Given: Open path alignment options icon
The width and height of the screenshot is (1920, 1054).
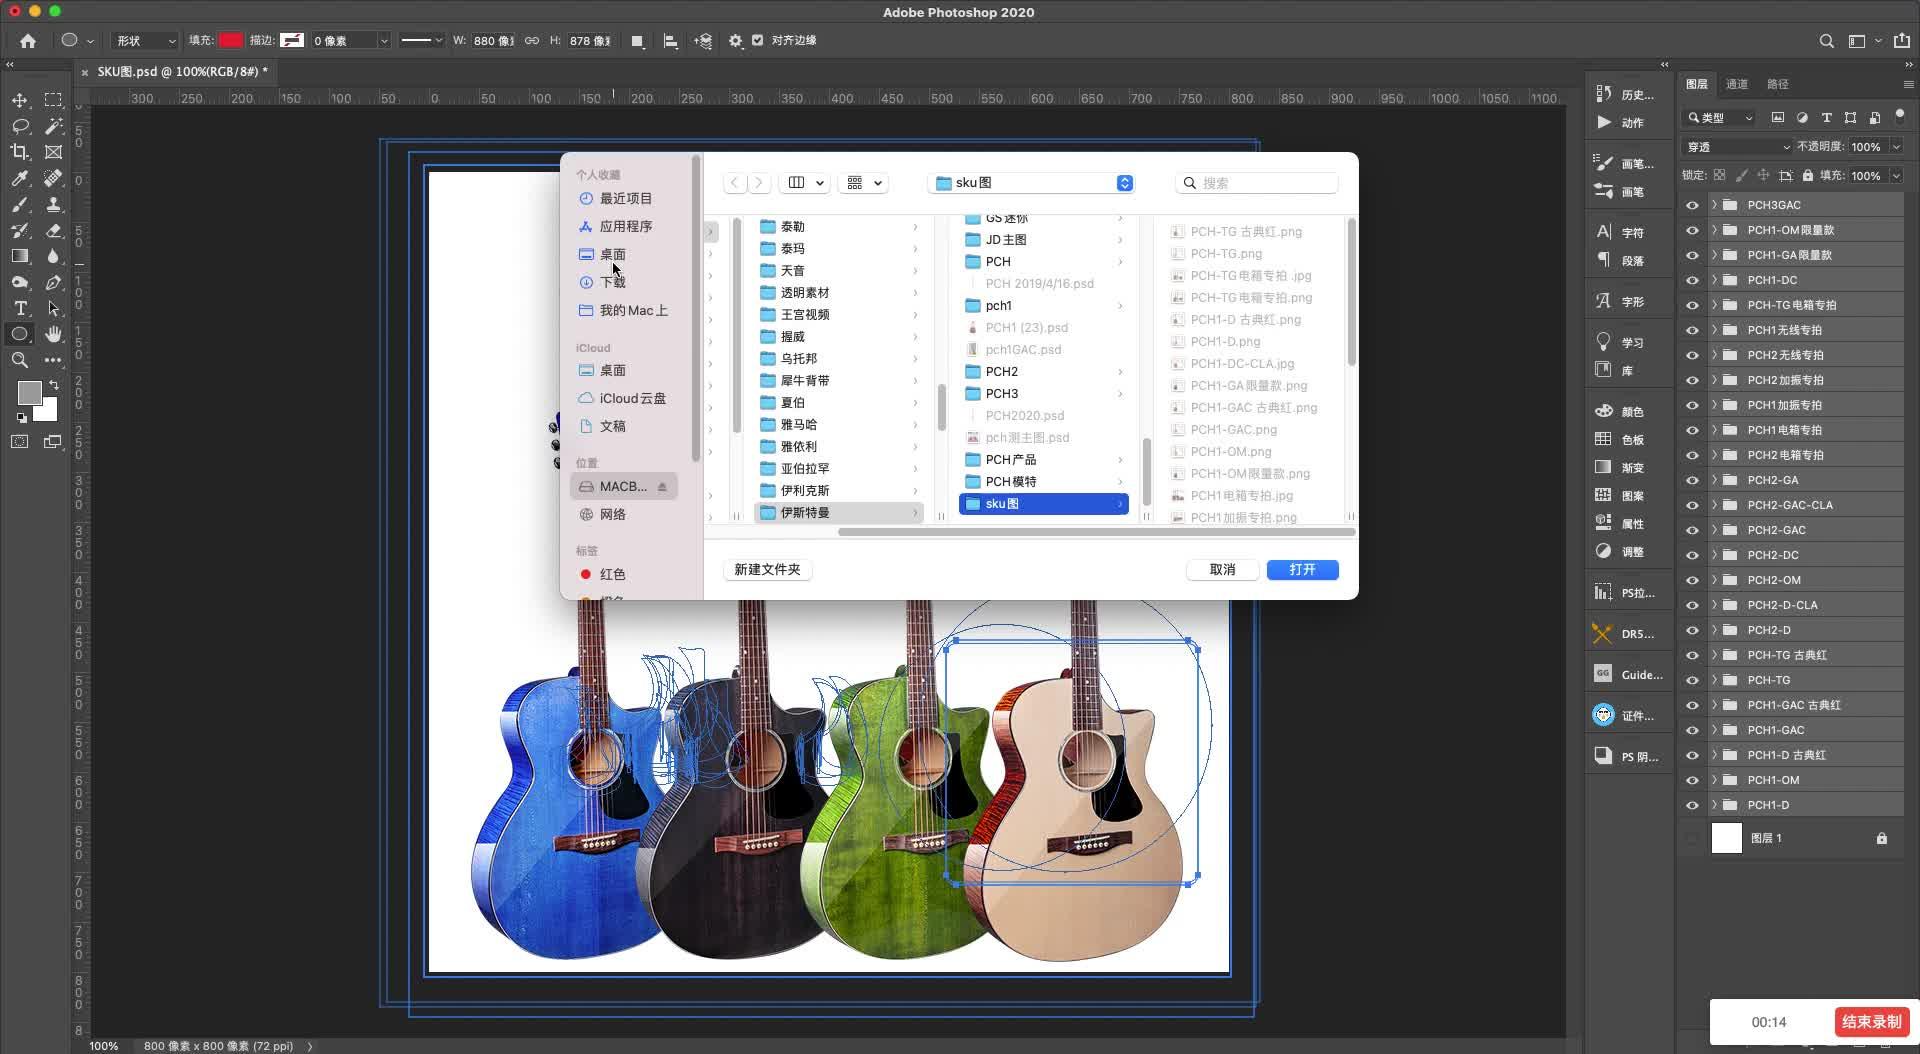Looking at the screenshot, I should (671, 41).
